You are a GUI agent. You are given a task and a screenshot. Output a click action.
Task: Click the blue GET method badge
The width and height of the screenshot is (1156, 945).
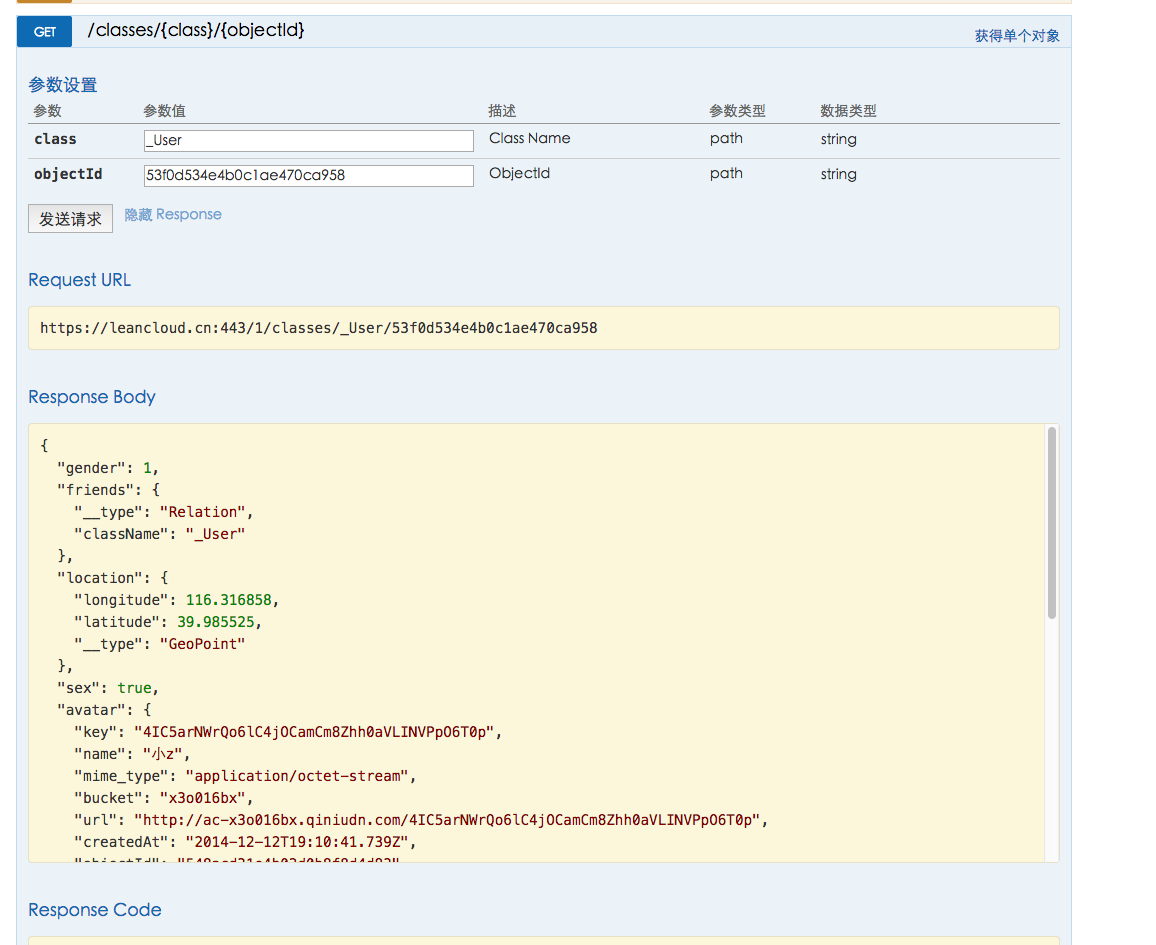click(x=44, y=32)
